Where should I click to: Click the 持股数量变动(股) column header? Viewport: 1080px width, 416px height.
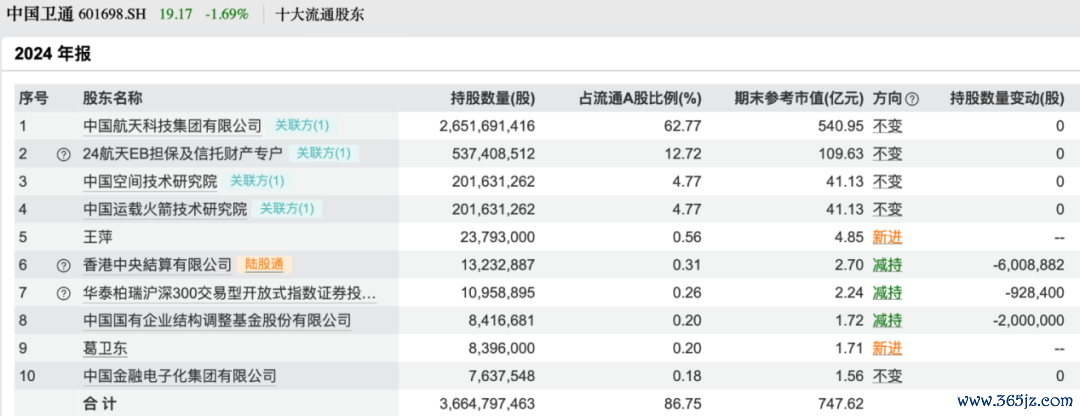1006,99
